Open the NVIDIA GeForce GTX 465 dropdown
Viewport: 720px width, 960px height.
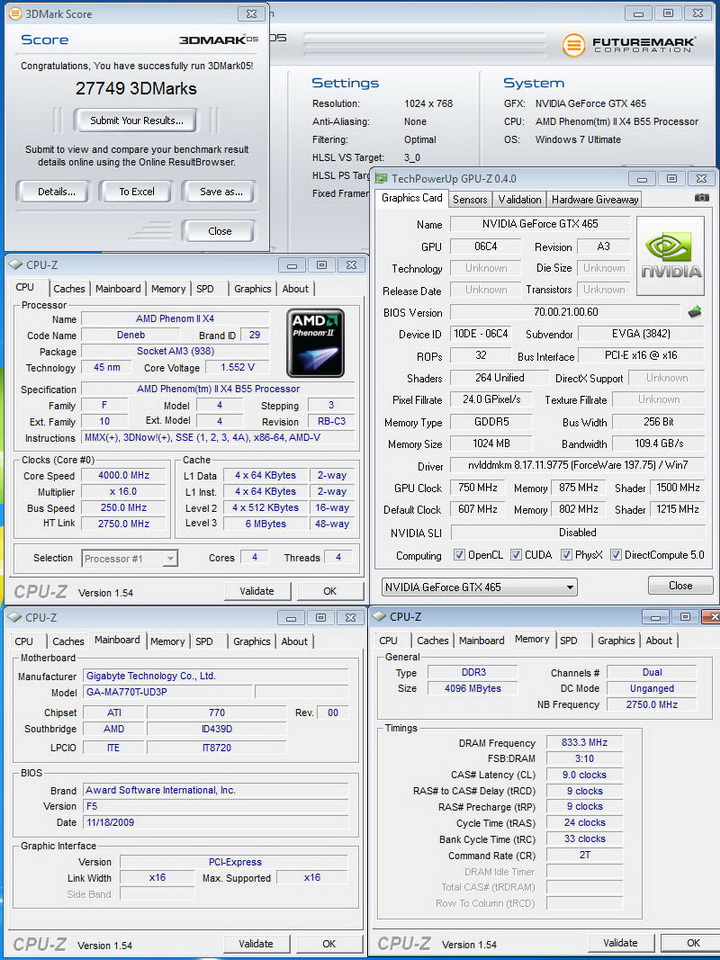coord(480,587)
